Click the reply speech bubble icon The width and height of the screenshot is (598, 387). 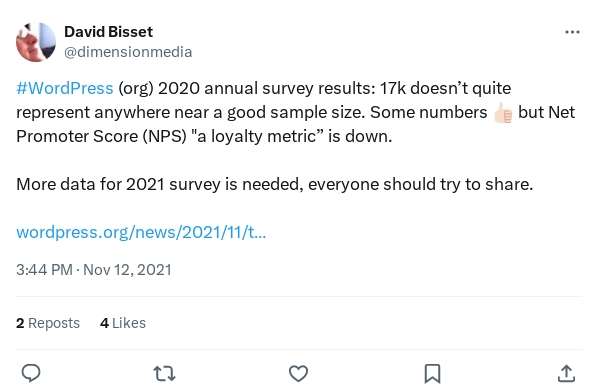pos(31,373)
